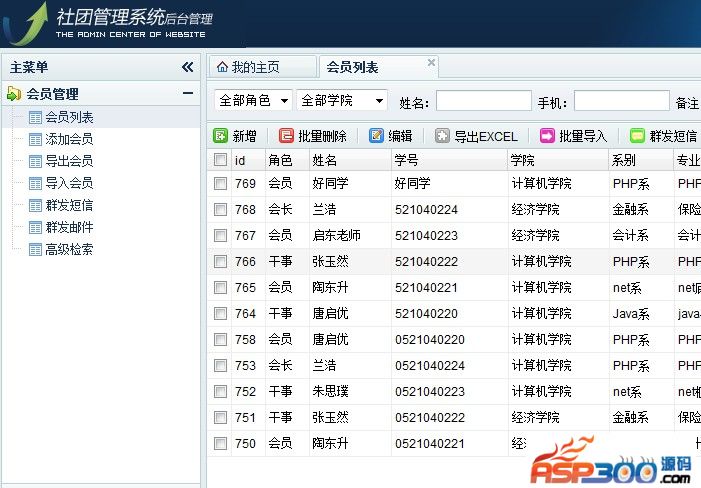The width and height of the screenshot is (701, 488).
Task: Open 添加会员 in the sidebar menu
Action: point(68,139)
